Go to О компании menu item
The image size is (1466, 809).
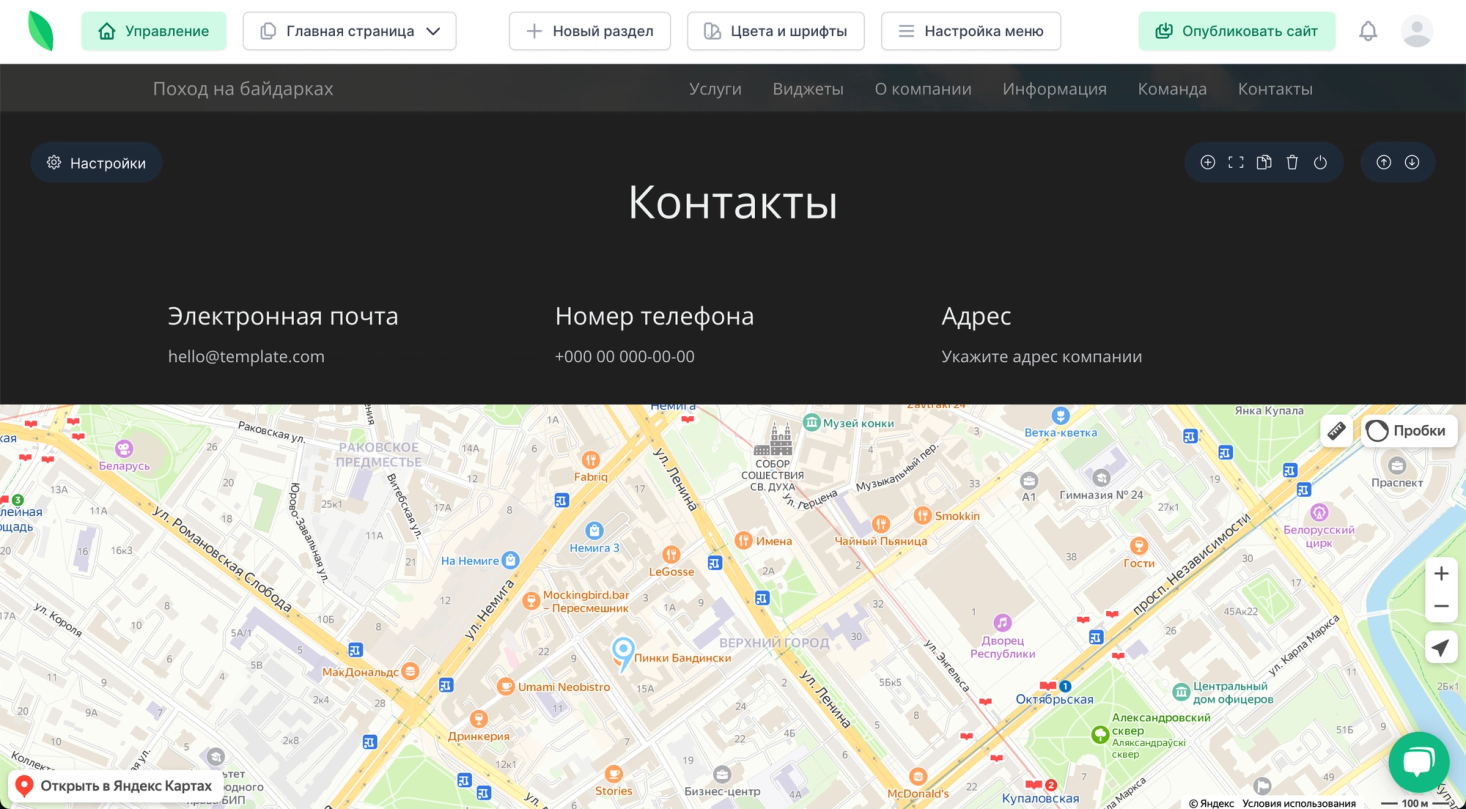(x=923, y=89)
